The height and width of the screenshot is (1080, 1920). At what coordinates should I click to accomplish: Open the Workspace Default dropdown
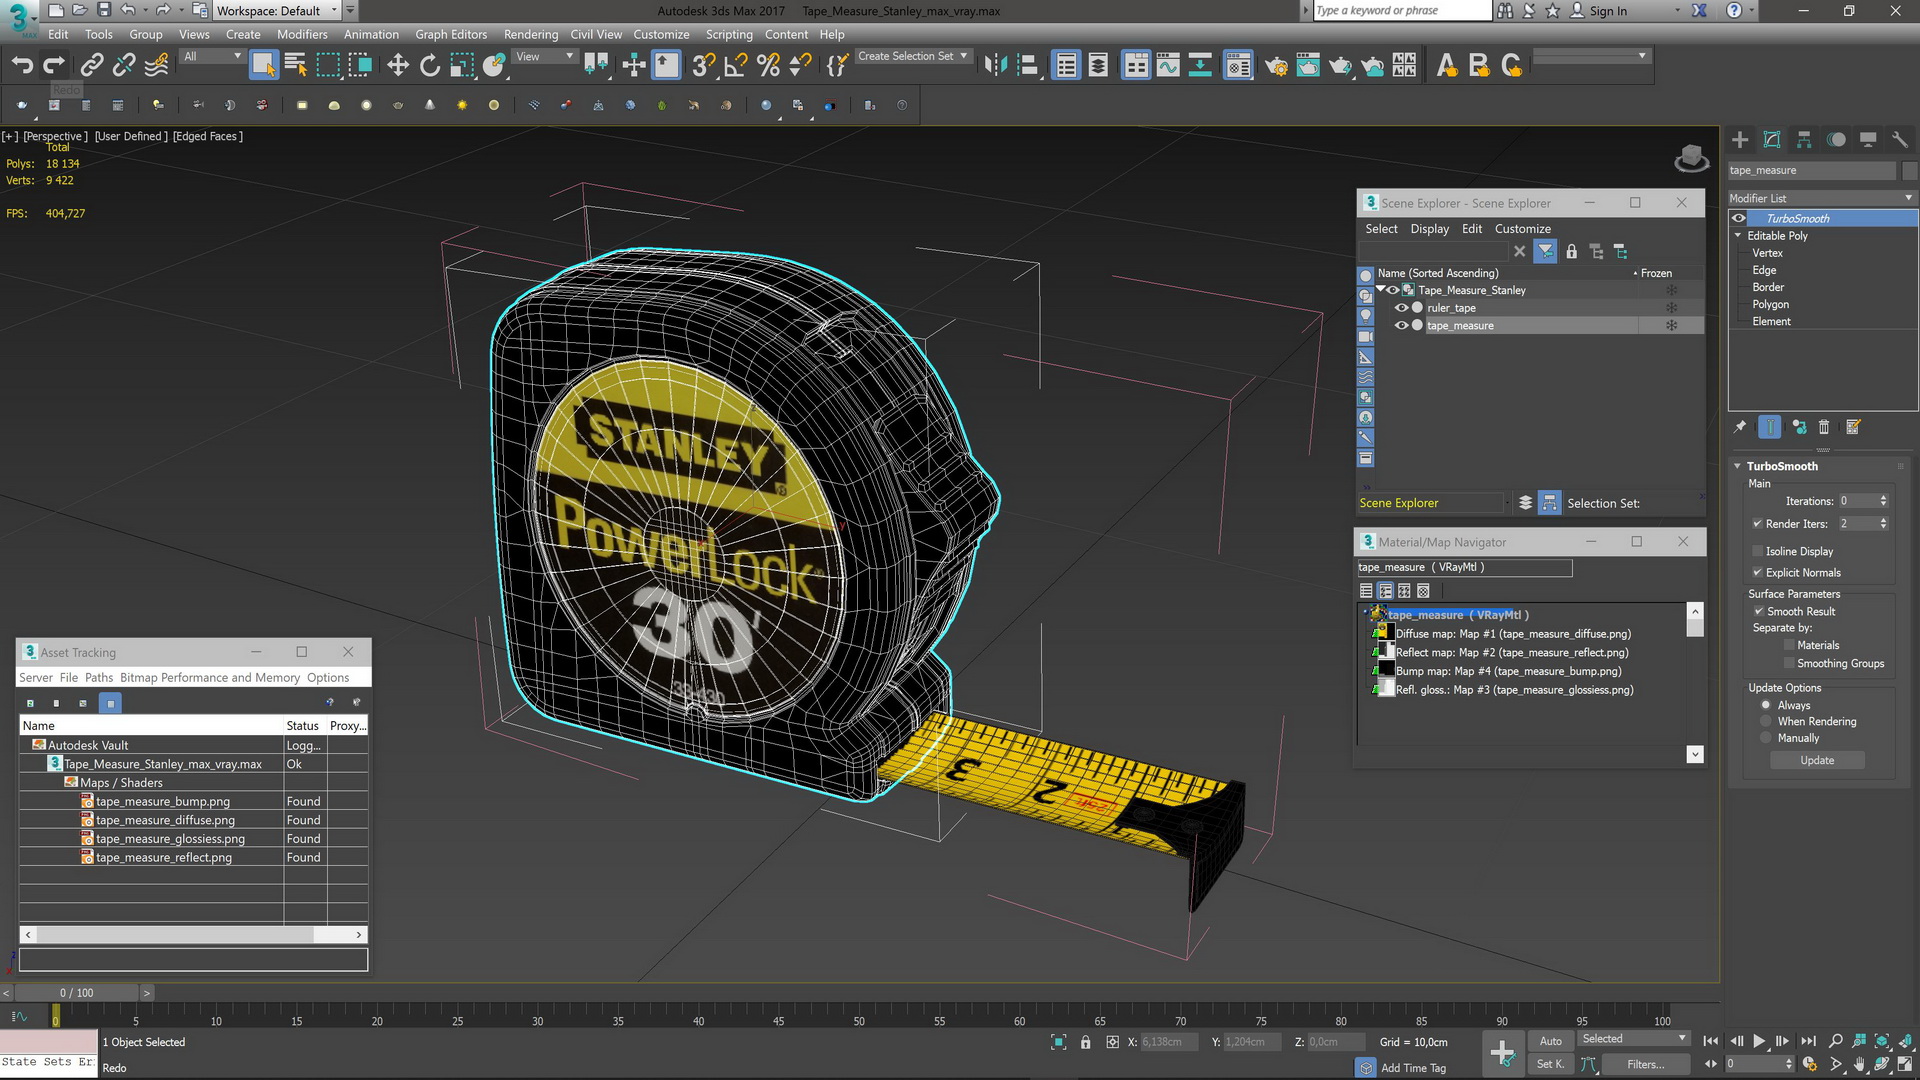[277, 11]
